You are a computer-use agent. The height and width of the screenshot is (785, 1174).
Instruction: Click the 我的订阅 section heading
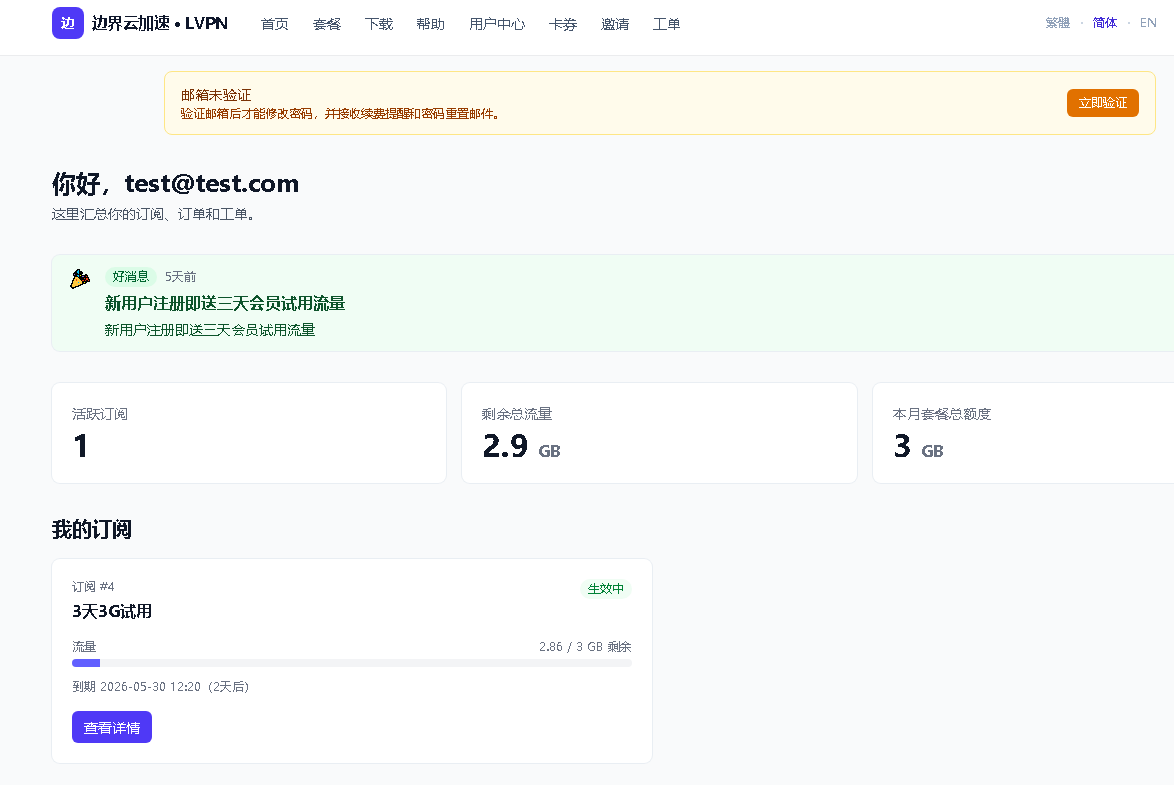tap(91, 530)
